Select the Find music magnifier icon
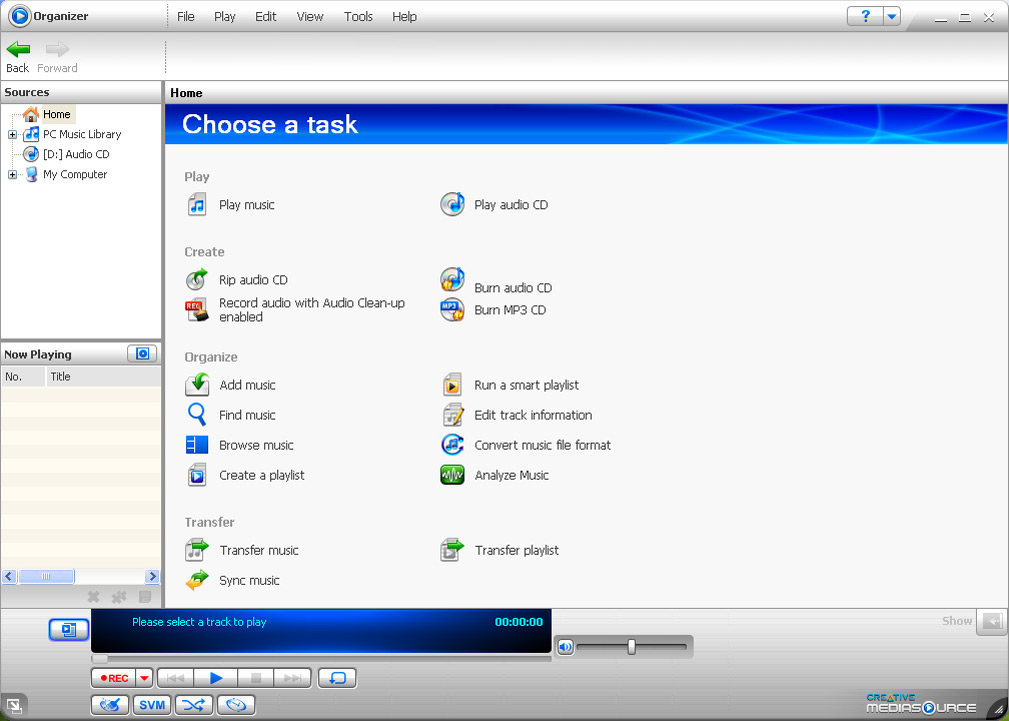The width and height of the screenshot is (1009, 721). click(197, 415)
